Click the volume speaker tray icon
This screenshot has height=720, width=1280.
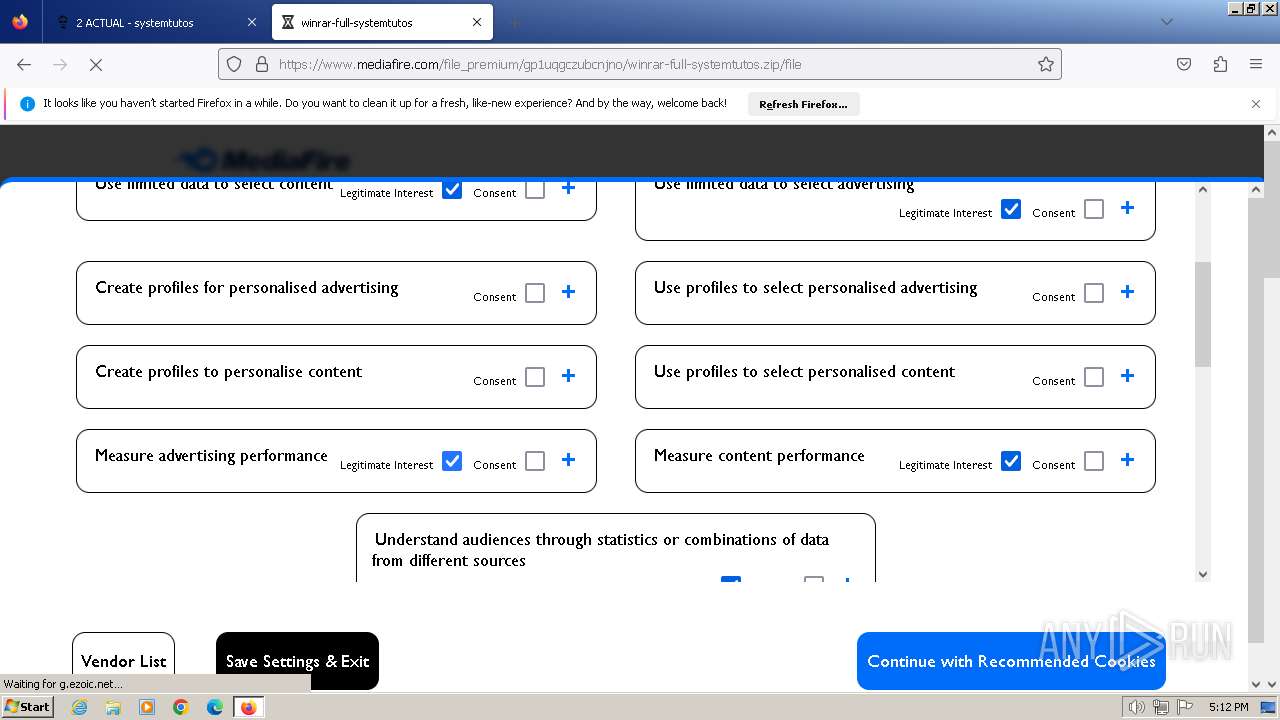(x=1137, y=707)
